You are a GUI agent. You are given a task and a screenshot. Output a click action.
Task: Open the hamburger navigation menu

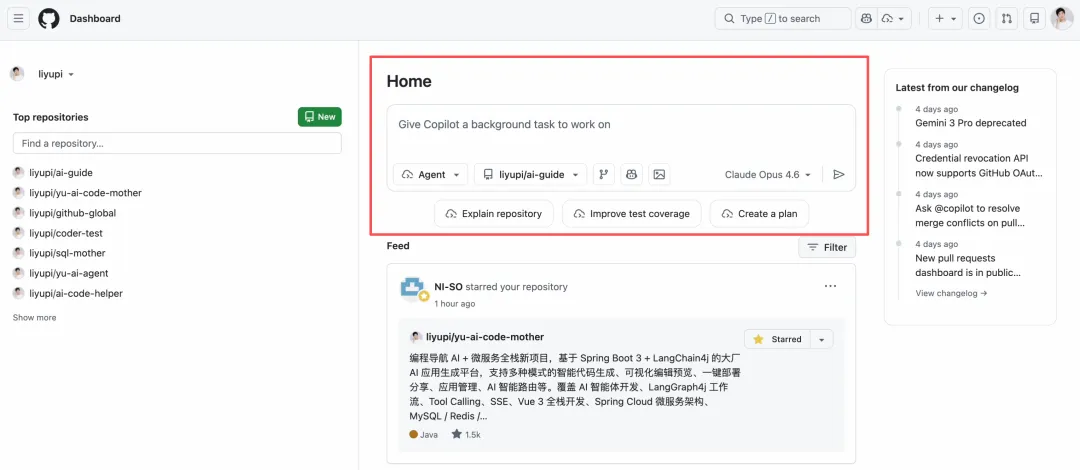click(19, 18)
